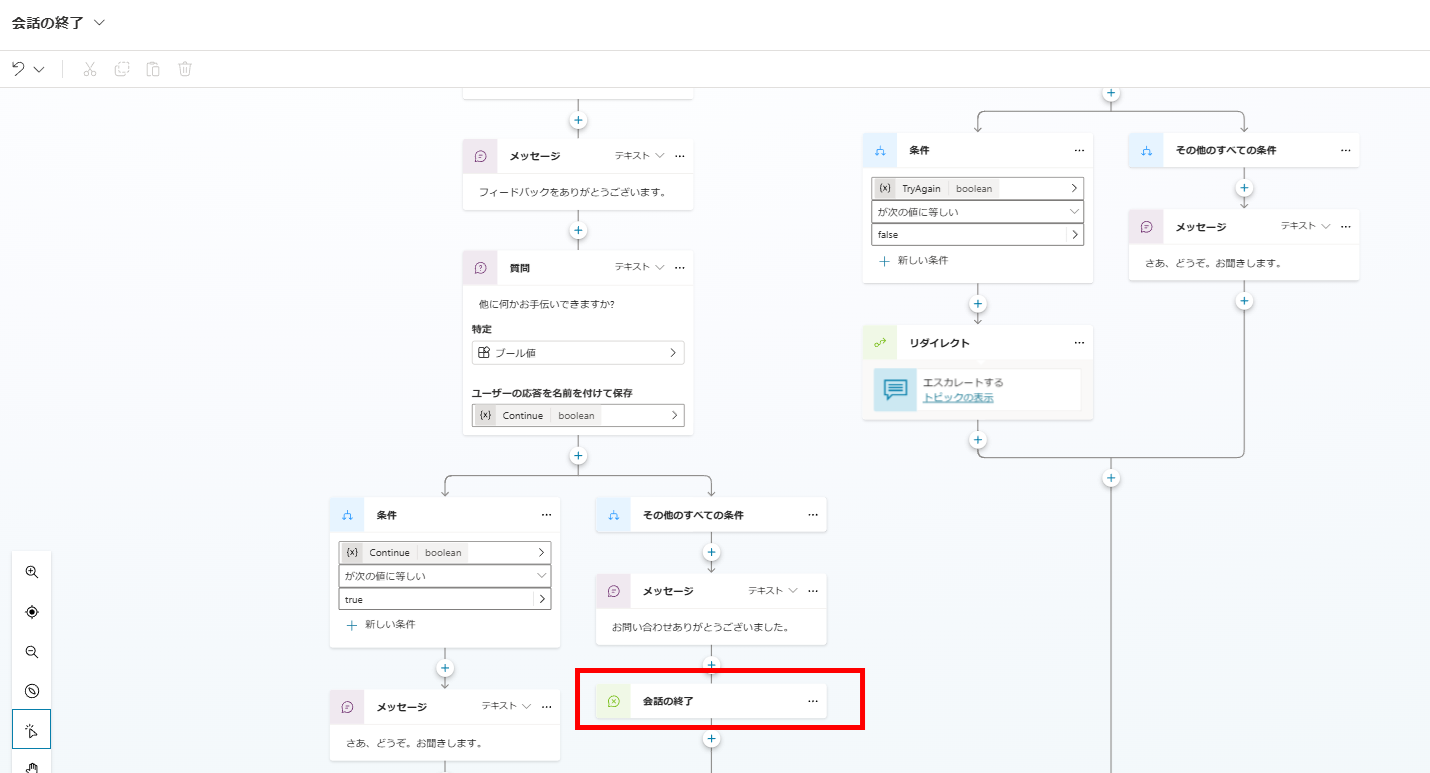Click the compass icon in the sidebar
This screenshot has width=1430, height=773.
pyautogui.click(x=31, y=690)
